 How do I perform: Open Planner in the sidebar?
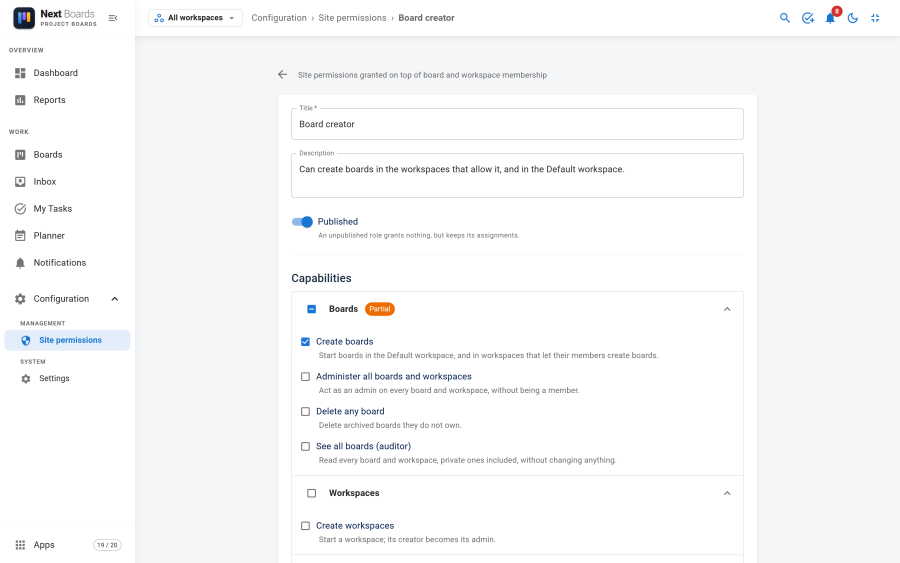68,235
